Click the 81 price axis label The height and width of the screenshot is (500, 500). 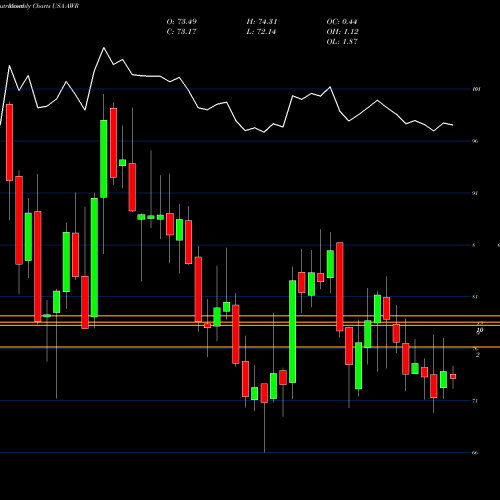[x=475, y=297]
